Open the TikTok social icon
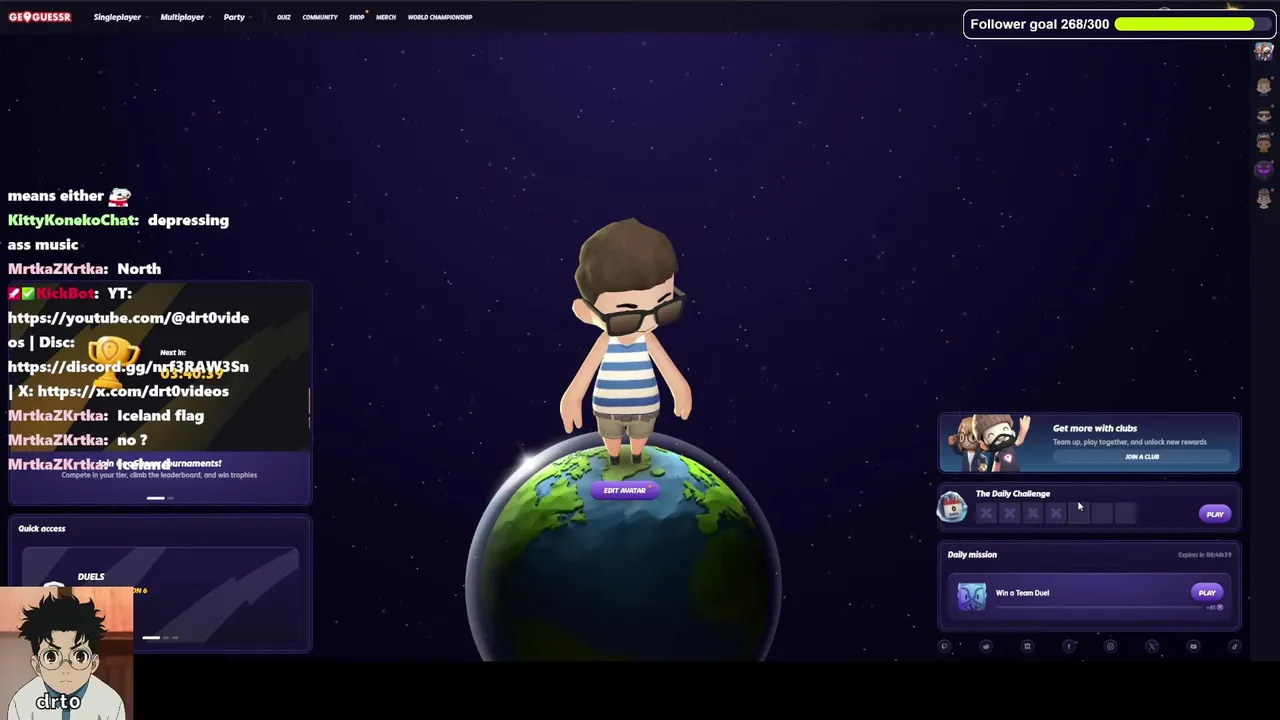Viewport: 1280px width, 720px height. [x=1235, y=646]
